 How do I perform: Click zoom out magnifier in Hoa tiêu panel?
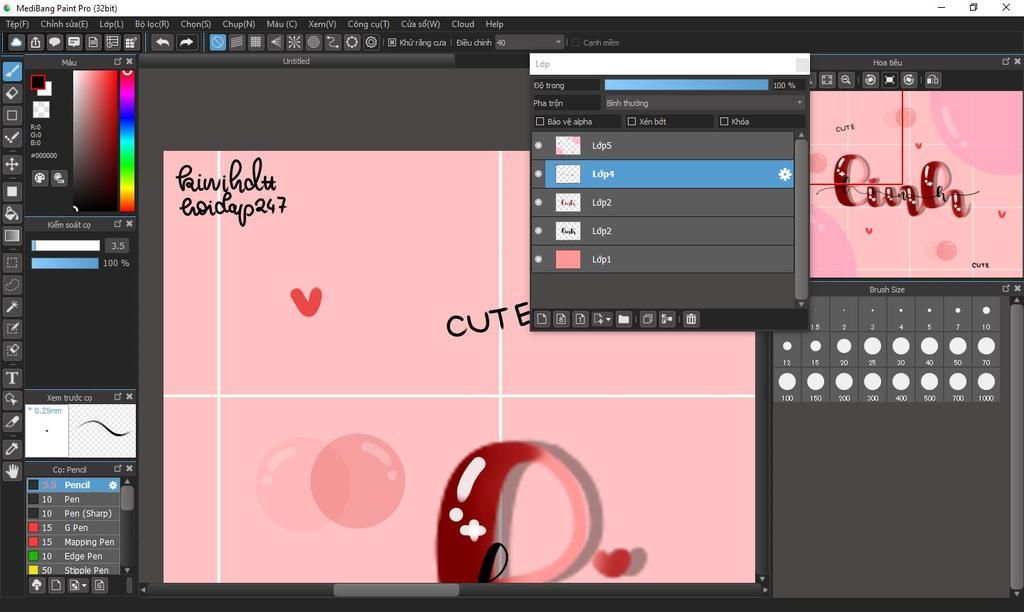pos(846,80)
